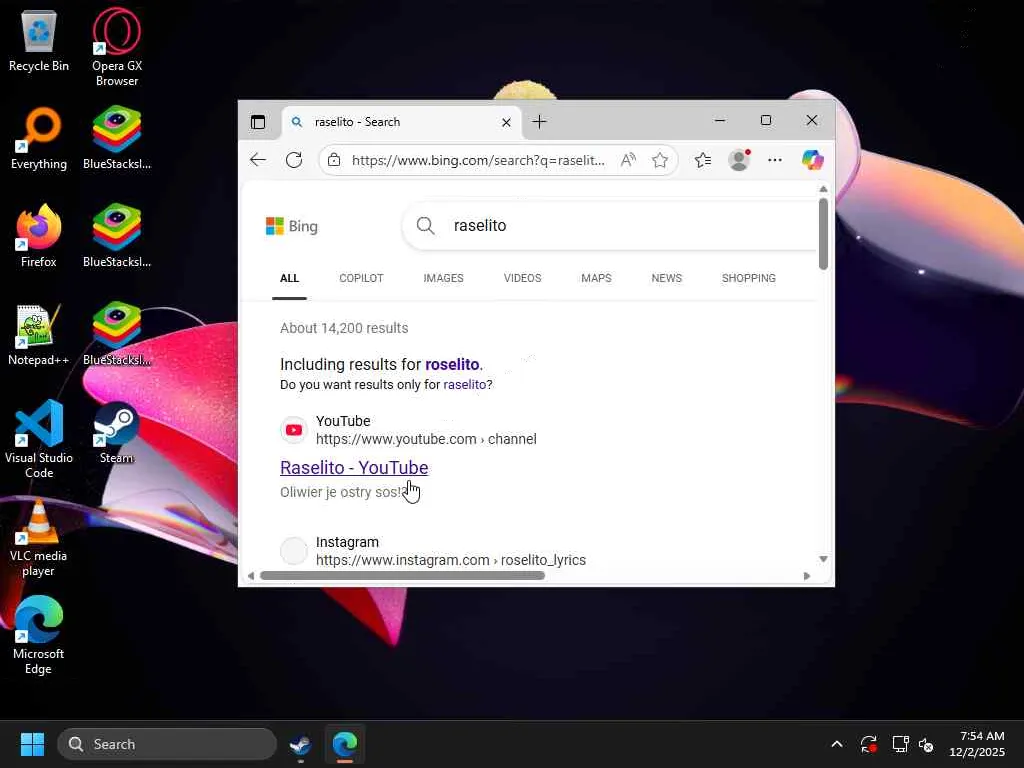The image size is (1024, 768).
Task: Click the Bing search magnifier icon
Action: click(x=425, y=226)
